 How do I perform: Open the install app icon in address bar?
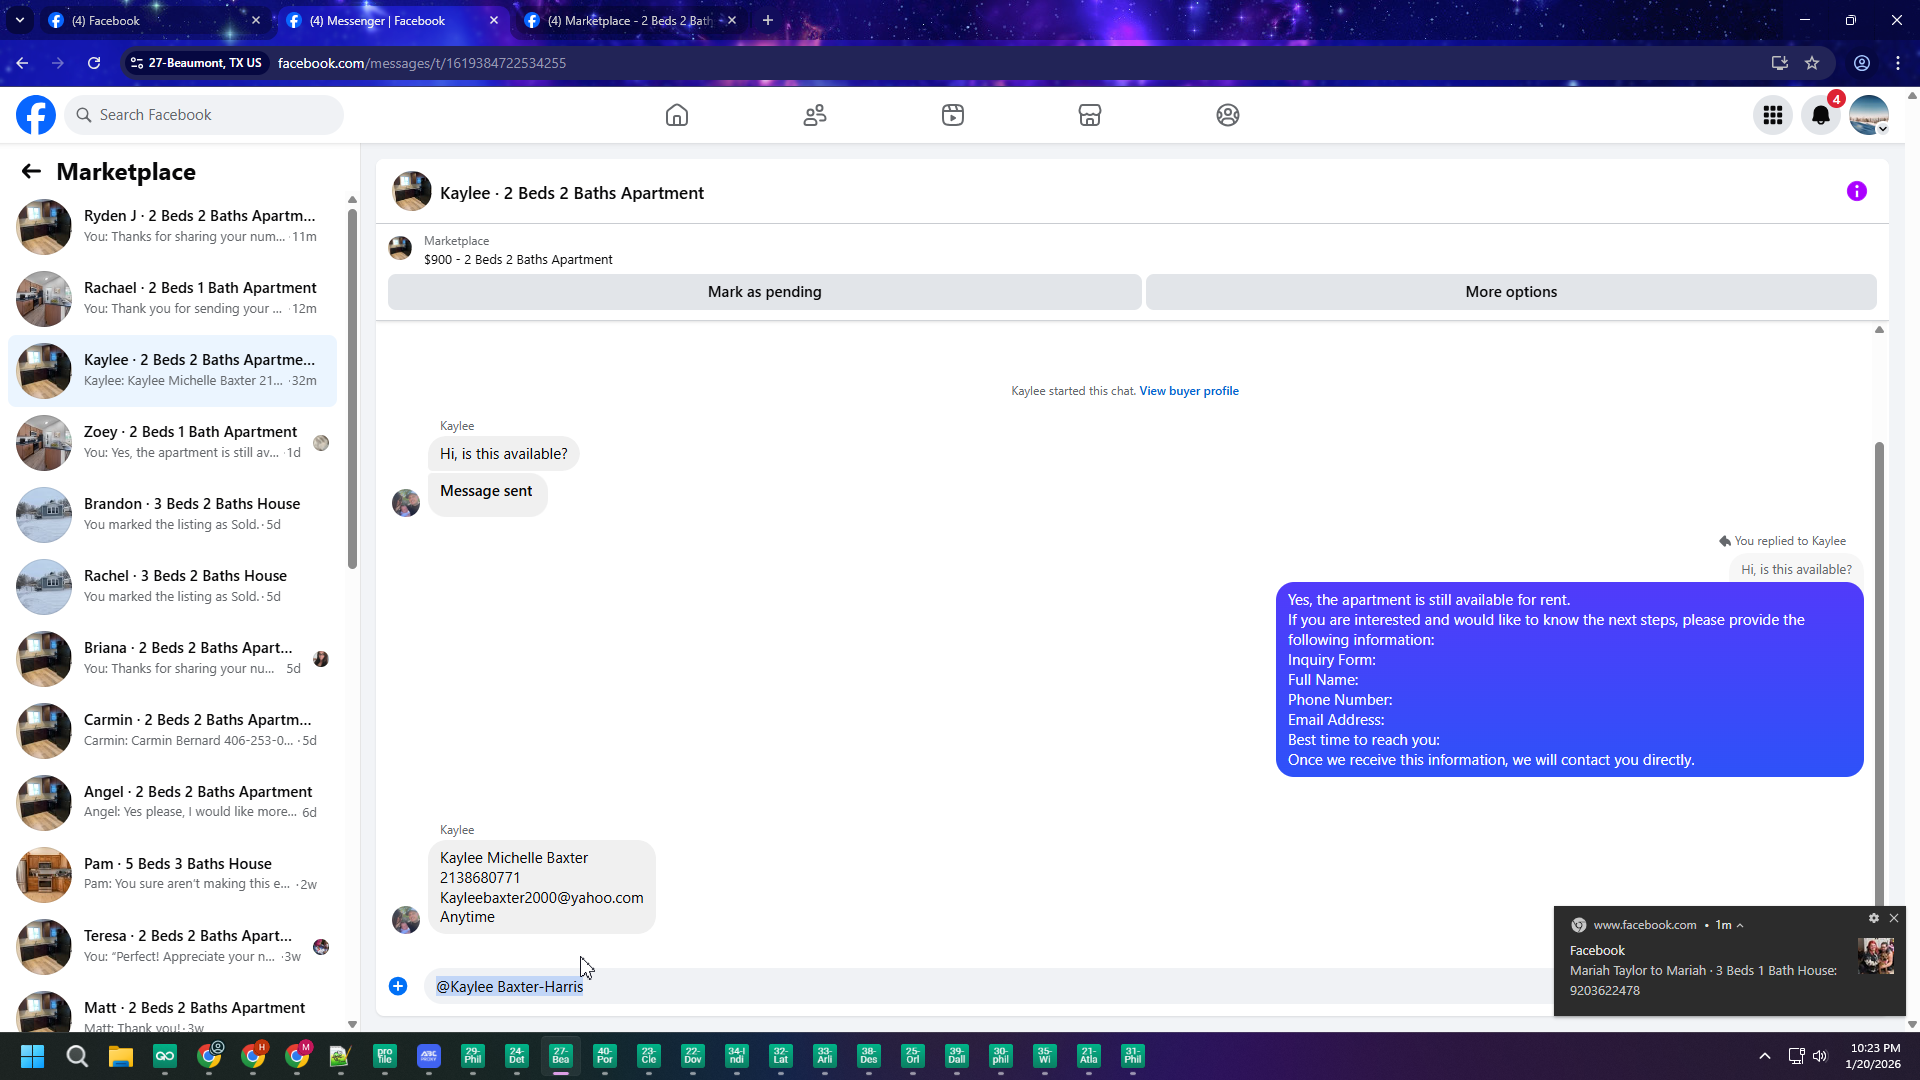[x=1779, y=63]
